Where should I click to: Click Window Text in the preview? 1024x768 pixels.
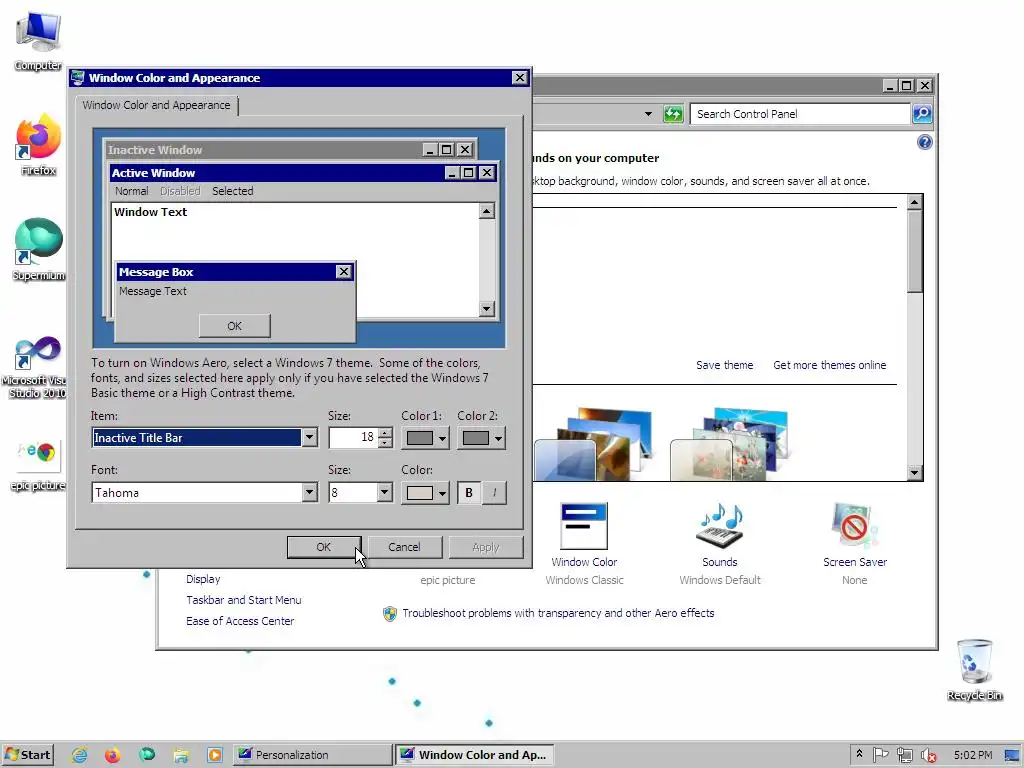pyautogui.click(x=150, y=212)
